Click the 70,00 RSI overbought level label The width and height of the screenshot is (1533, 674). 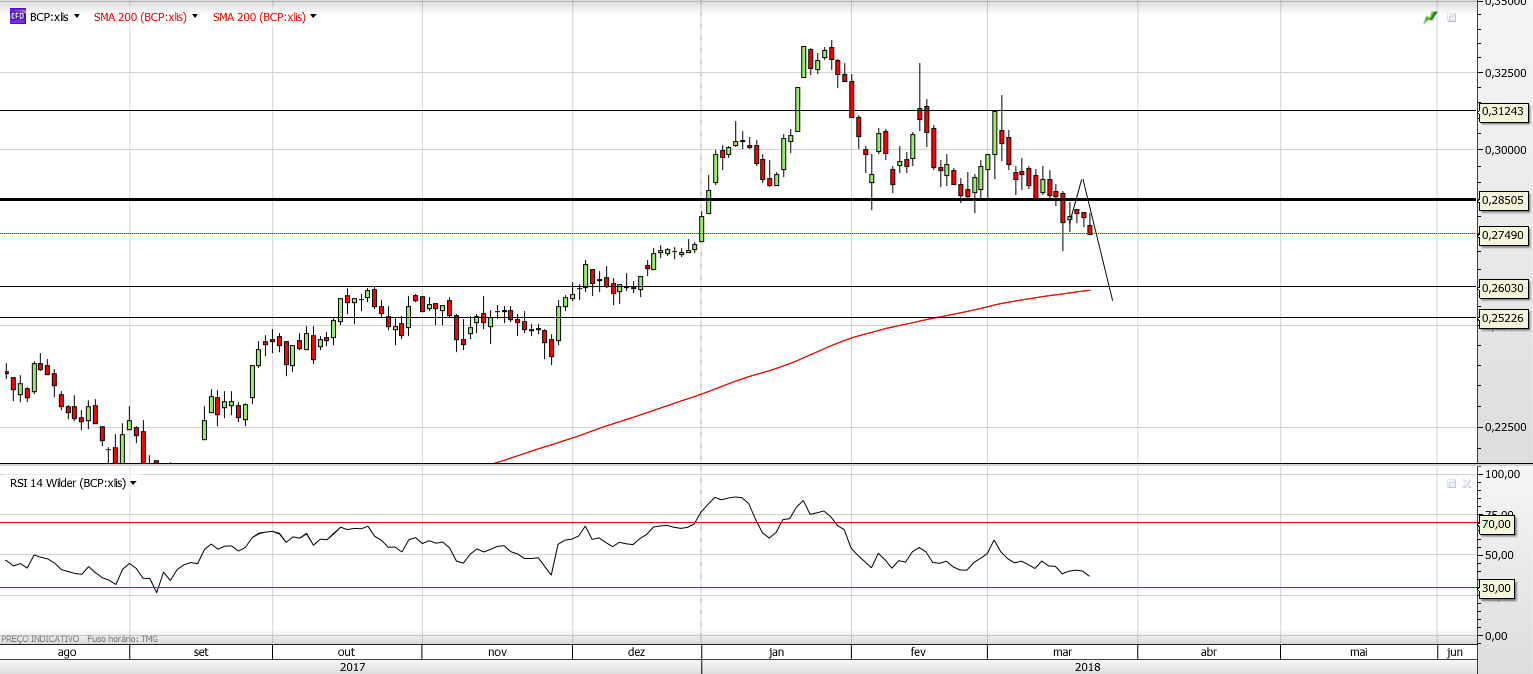(1496, 523)
